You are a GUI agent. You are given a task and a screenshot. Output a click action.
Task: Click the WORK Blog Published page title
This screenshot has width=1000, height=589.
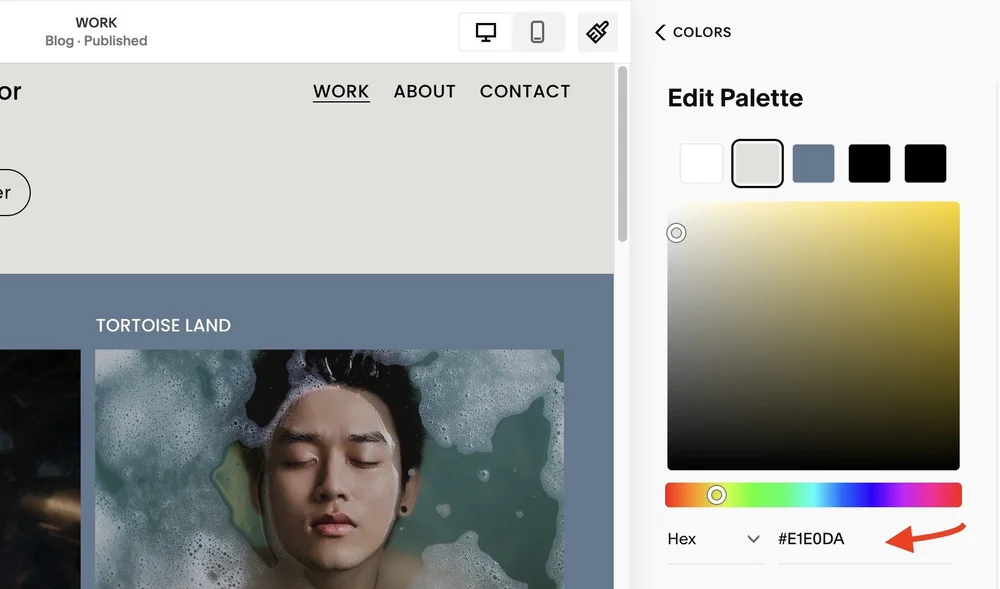[x=96, y=32]
